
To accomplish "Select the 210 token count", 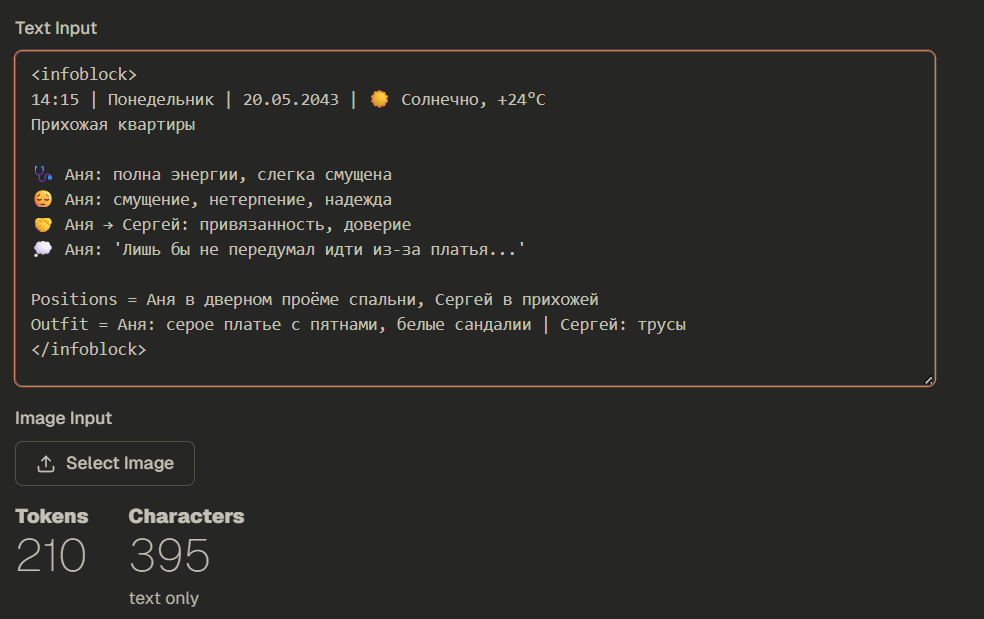I will [51, 556].
